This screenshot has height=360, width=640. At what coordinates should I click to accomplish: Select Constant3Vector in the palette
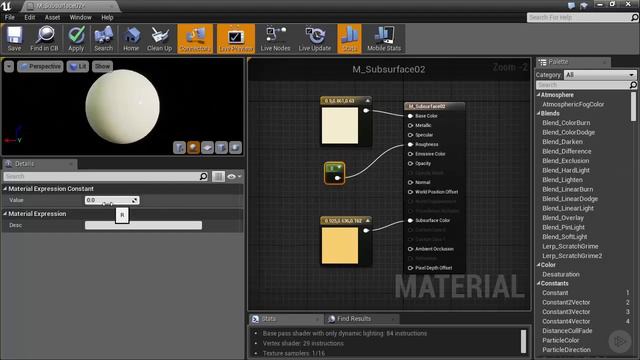[x=566, y=312]
